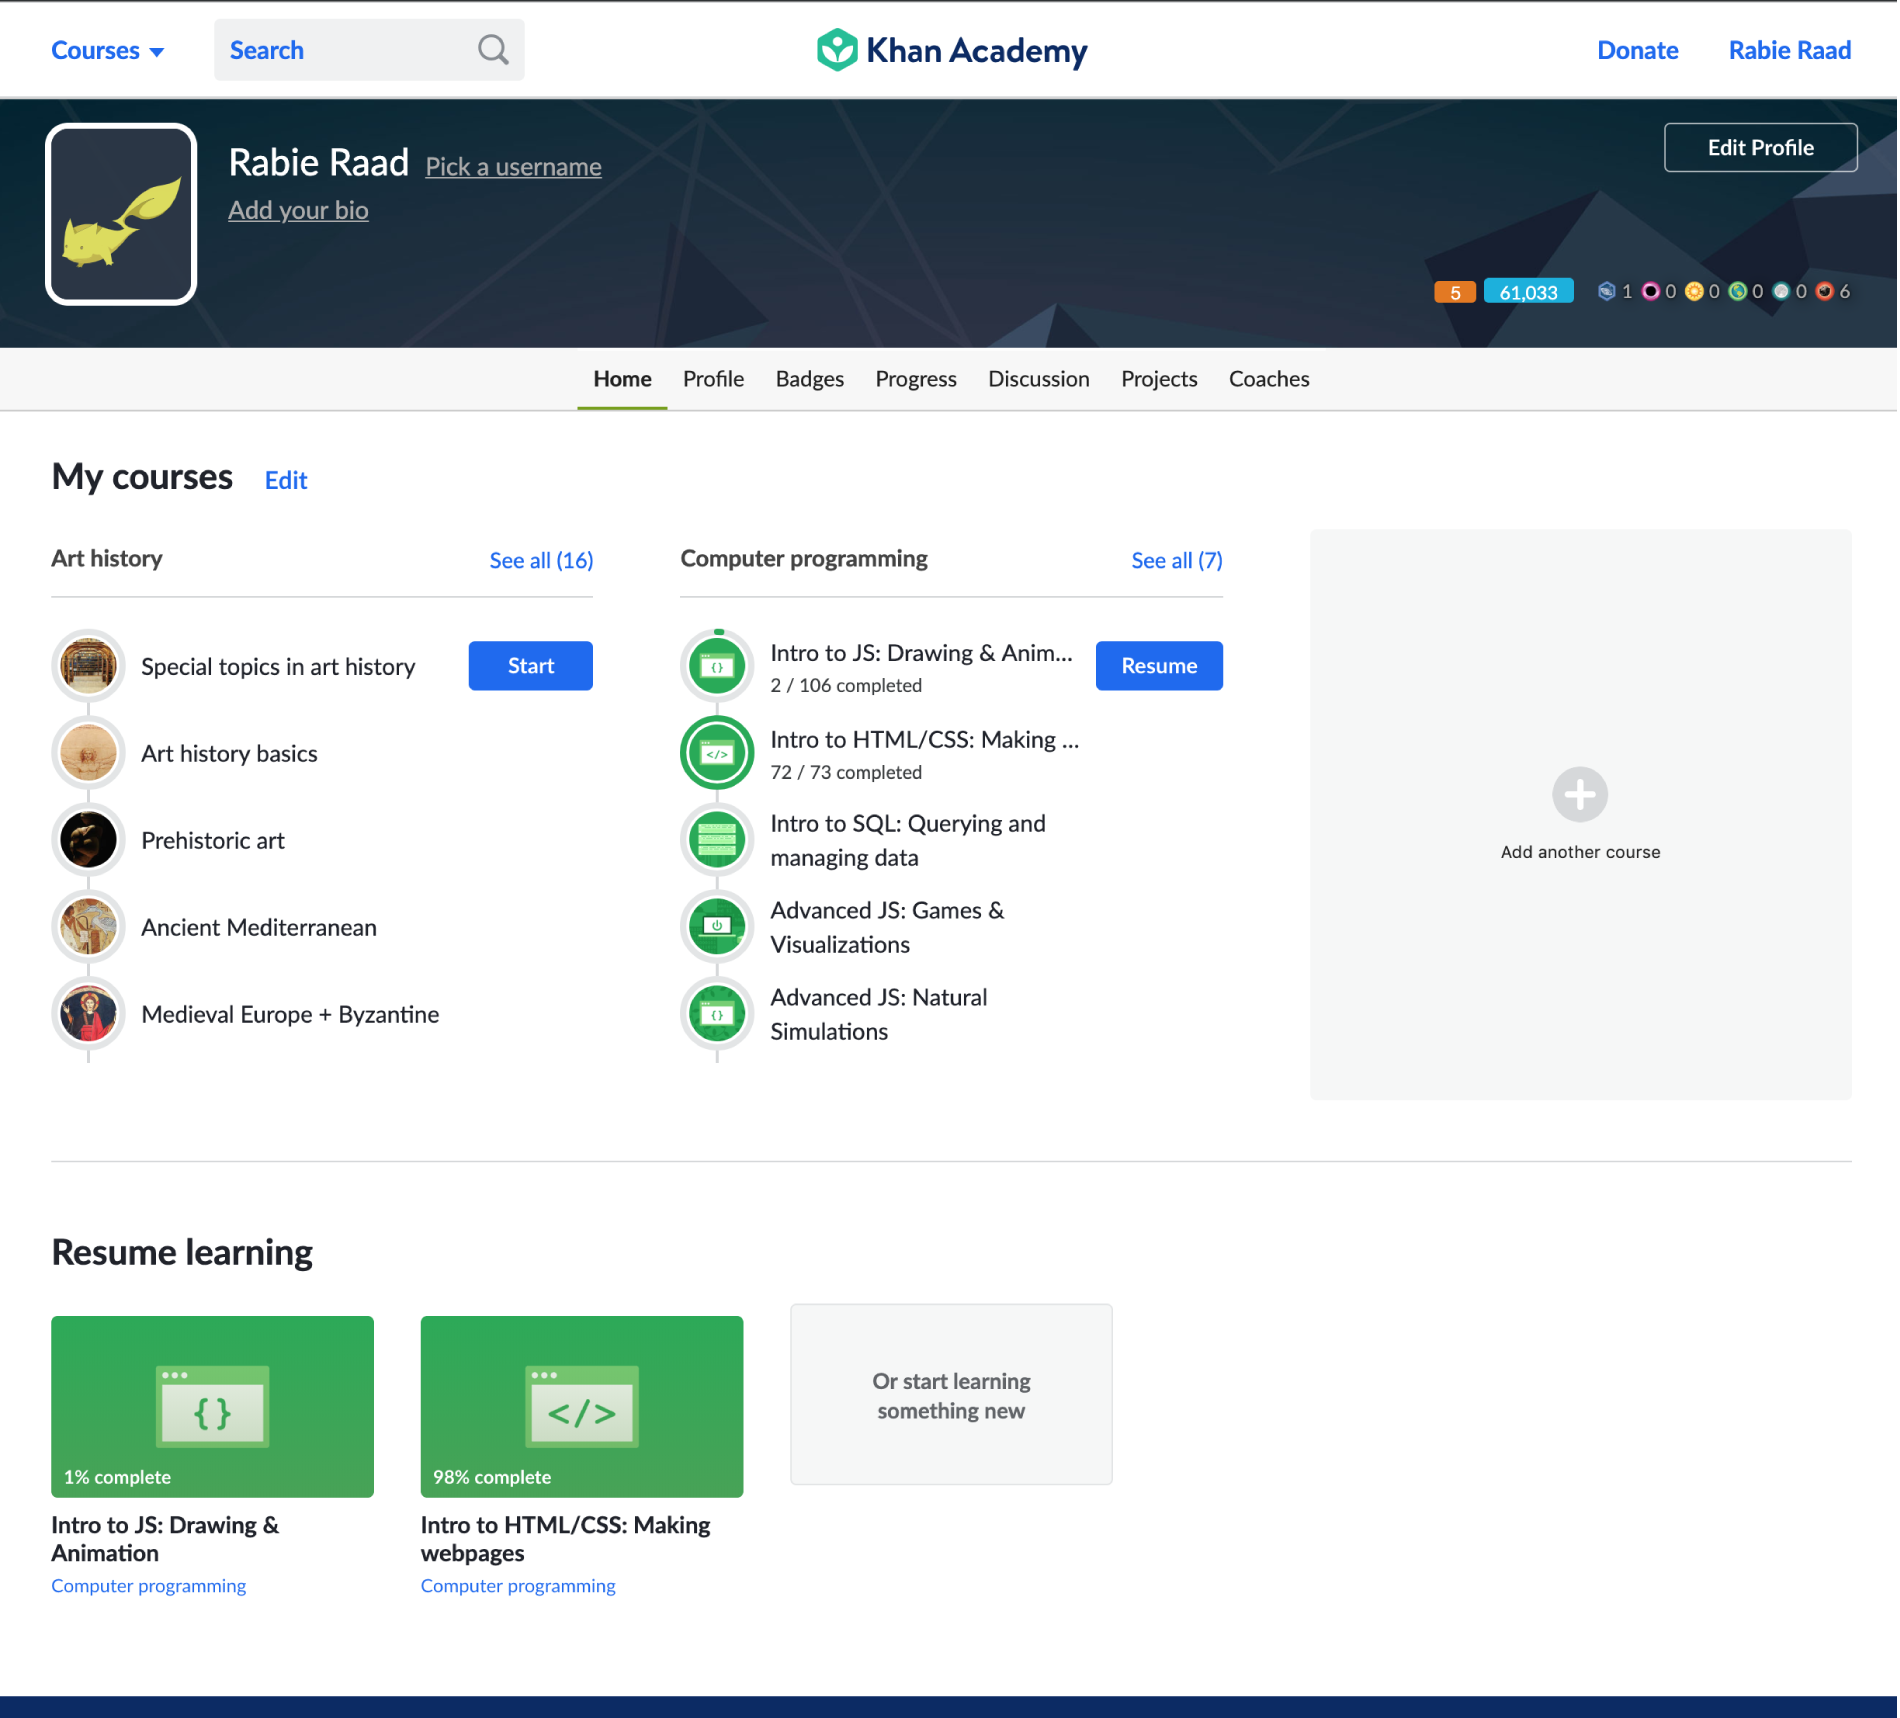Click the Donate link
1900x1718 pixels.
tap(1638, 50)
